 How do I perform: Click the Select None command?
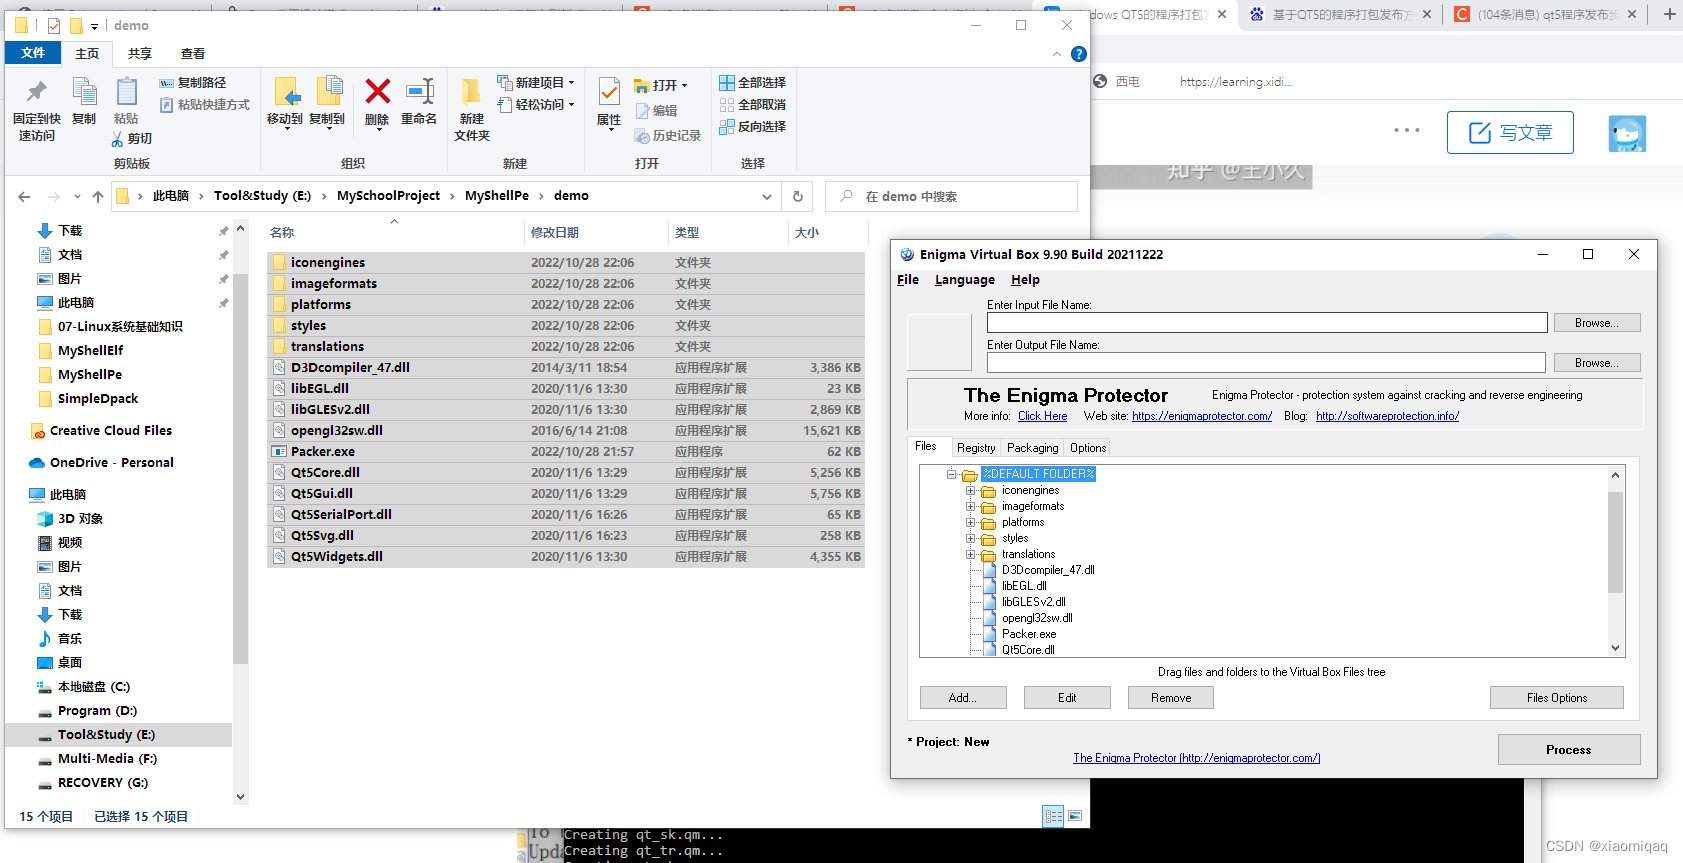(x=753, y=105)
